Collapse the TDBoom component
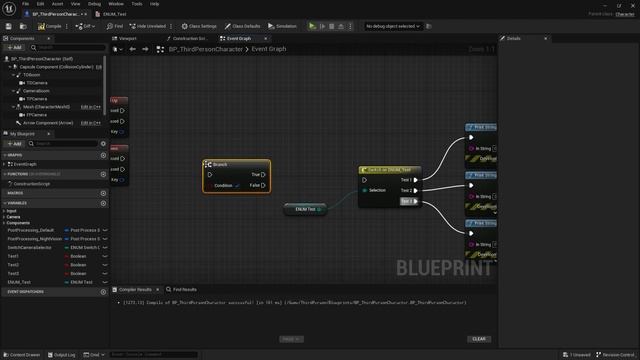The image size is (640, 360). (x=13, y=75)
